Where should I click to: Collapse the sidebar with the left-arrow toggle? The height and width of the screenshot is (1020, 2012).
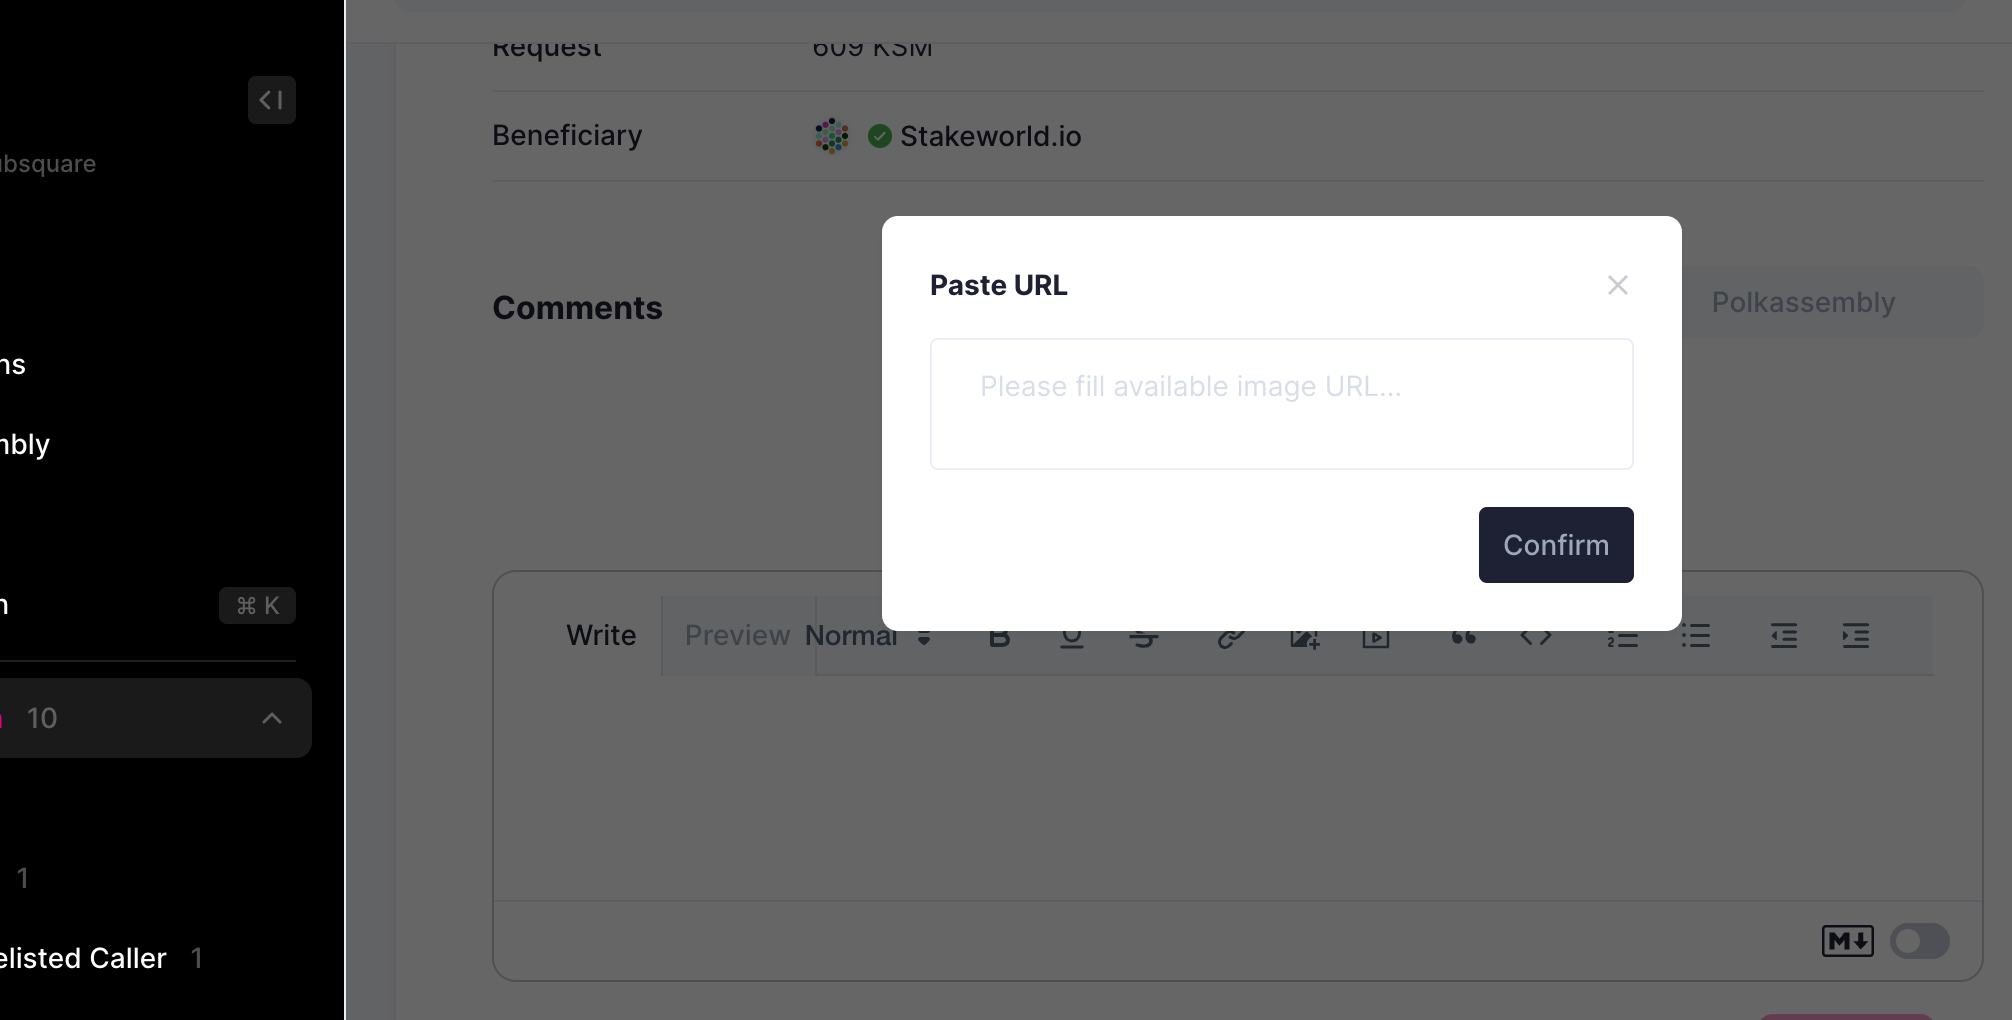tap(271, 100)
